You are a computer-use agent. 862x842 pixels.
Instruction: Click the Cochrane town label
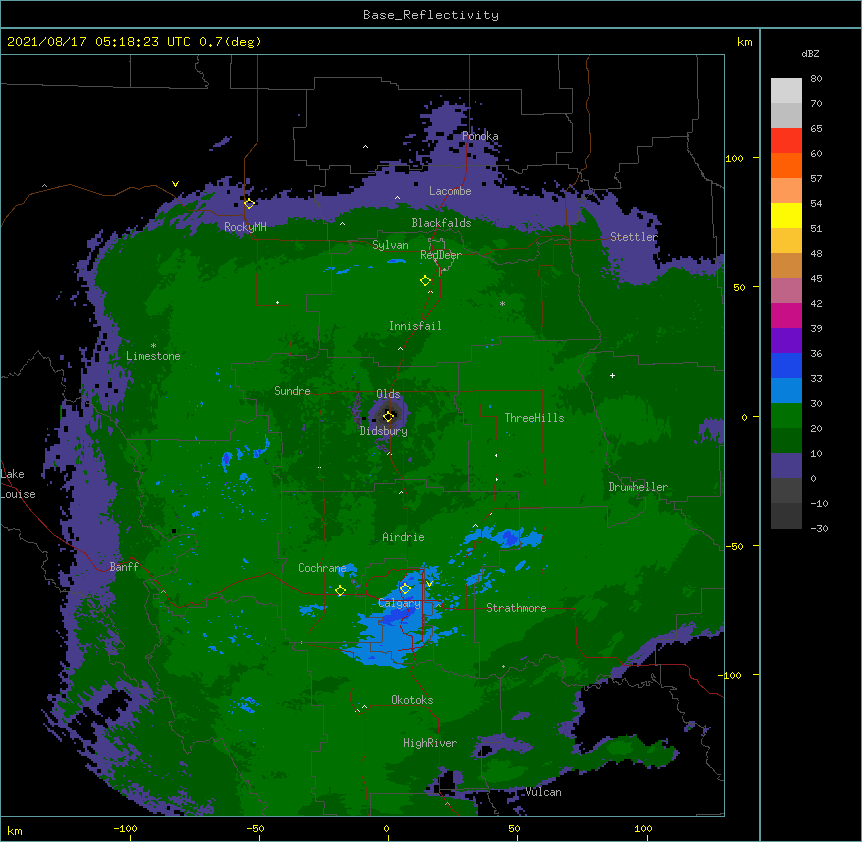click(322, 568)
